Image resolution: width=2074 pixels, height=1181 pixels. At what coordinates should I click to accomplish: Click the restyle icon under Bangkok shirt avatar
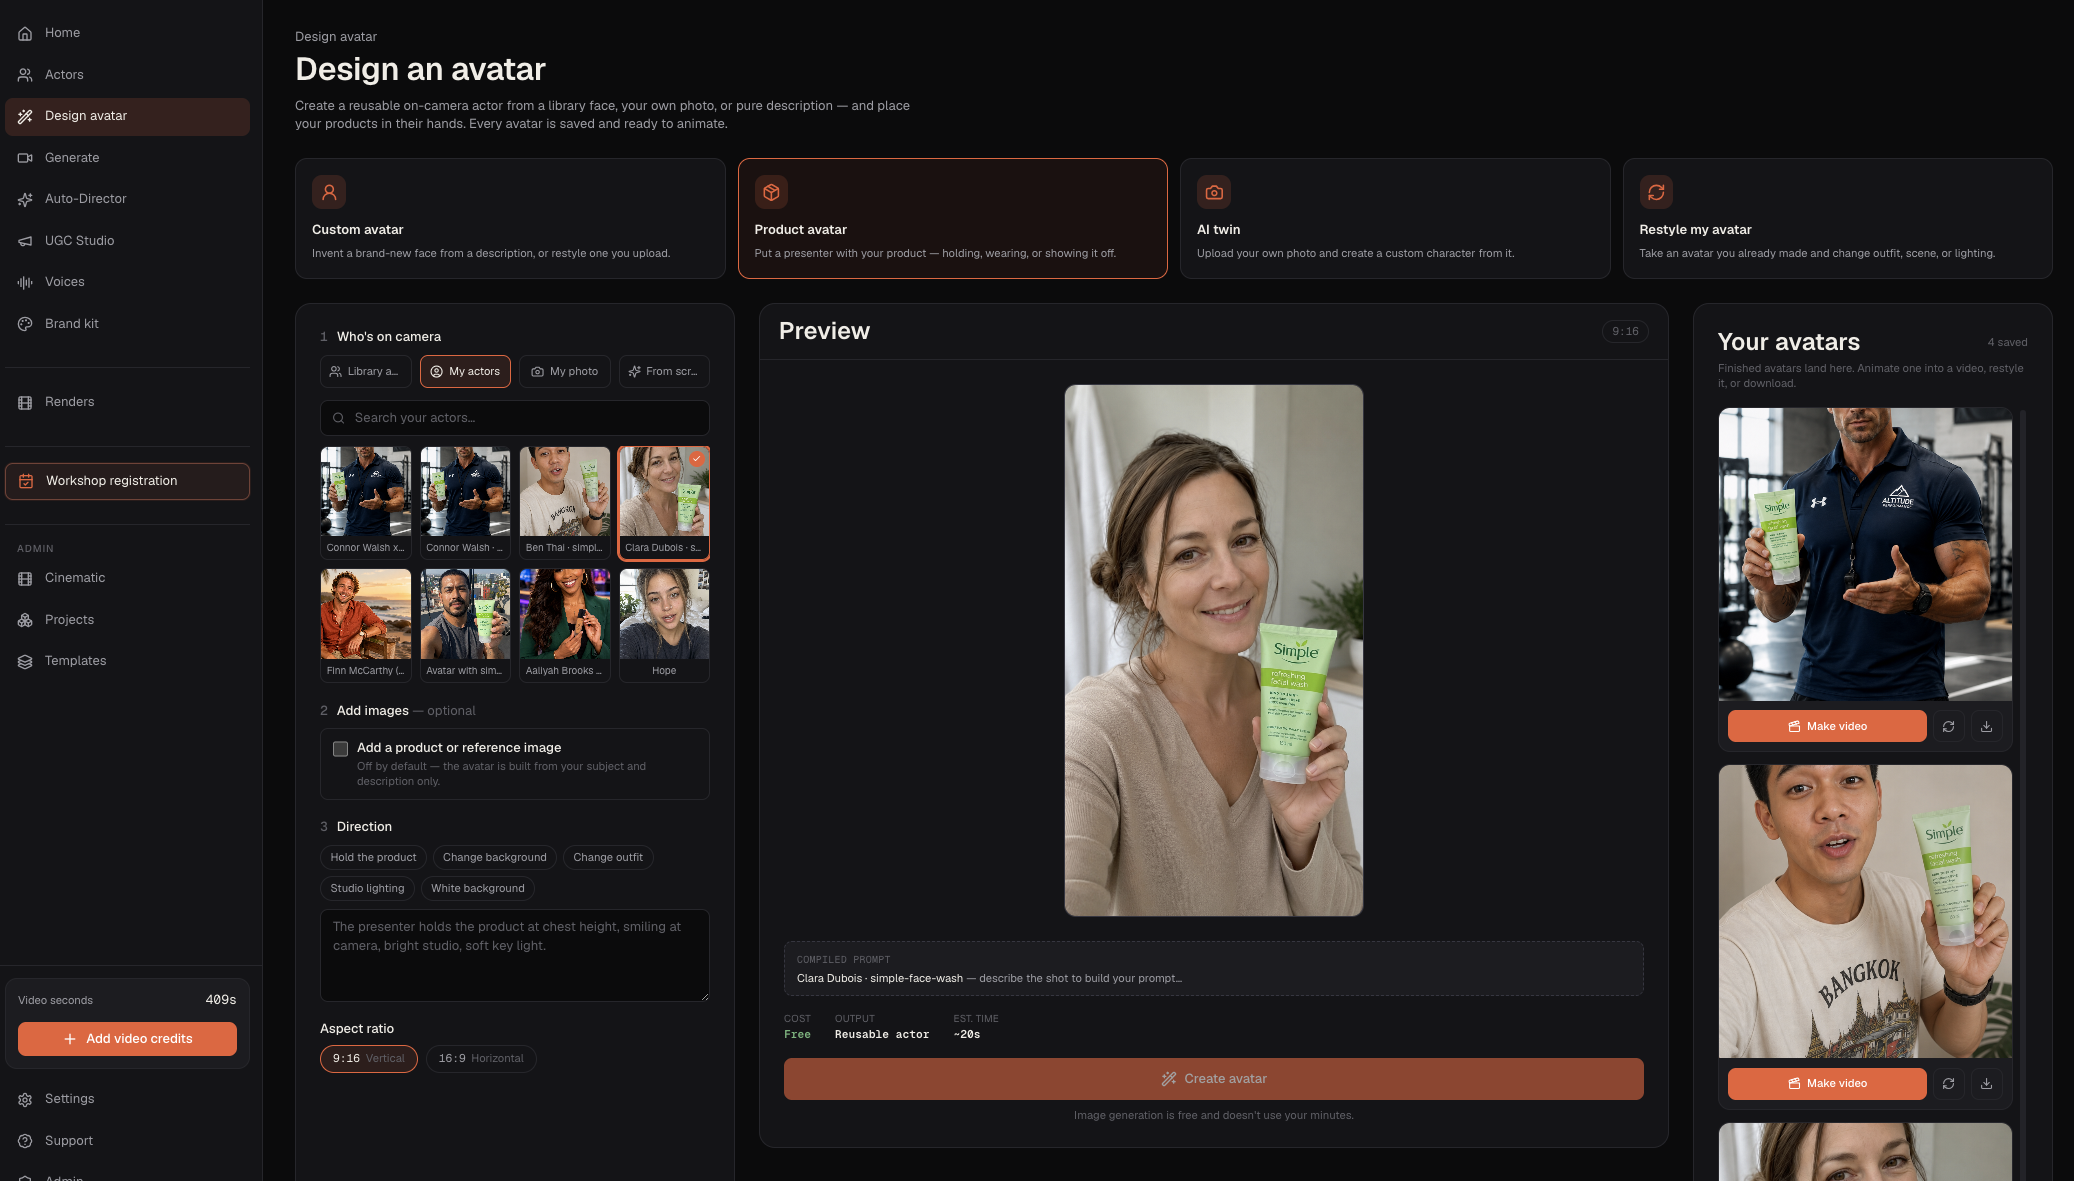1948,1083
